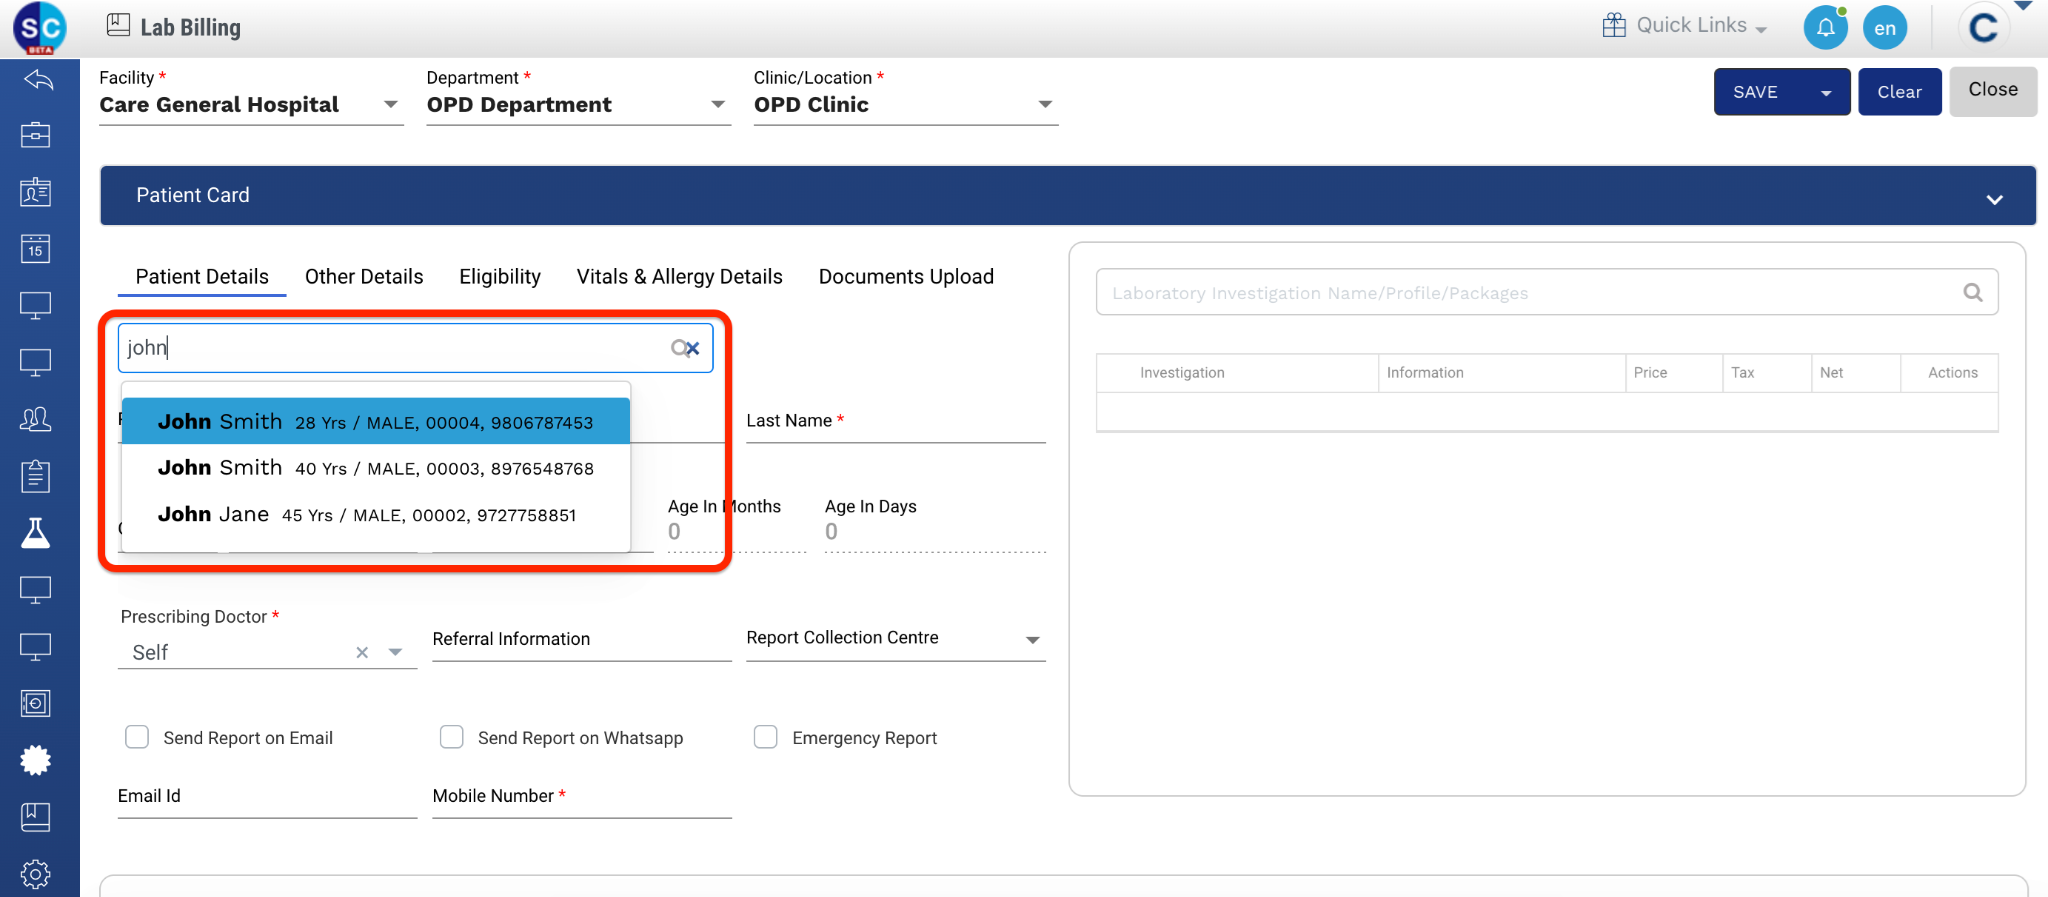Check the Emergency Report box
2048x897 pixels.
point(766,737)
